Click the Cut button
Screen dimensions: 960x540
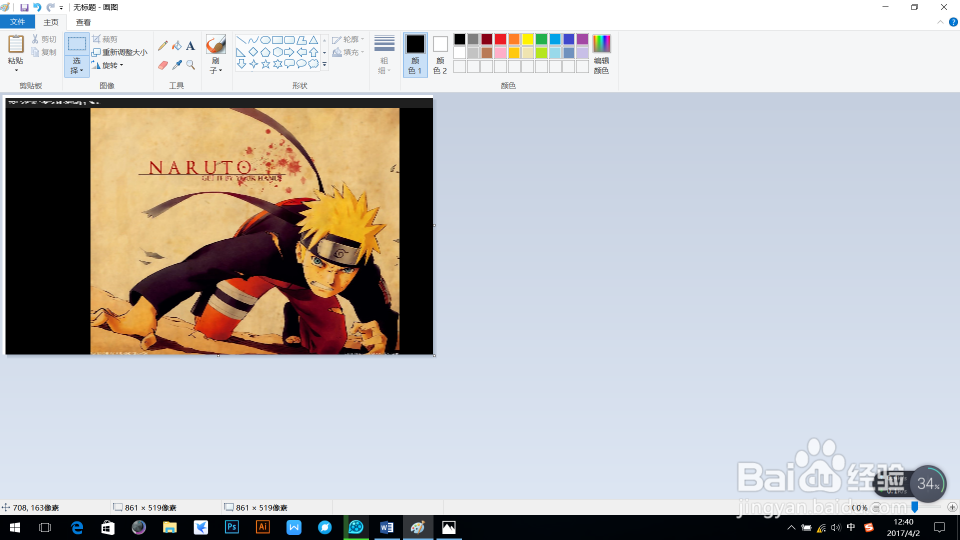[x=44, y=39]
